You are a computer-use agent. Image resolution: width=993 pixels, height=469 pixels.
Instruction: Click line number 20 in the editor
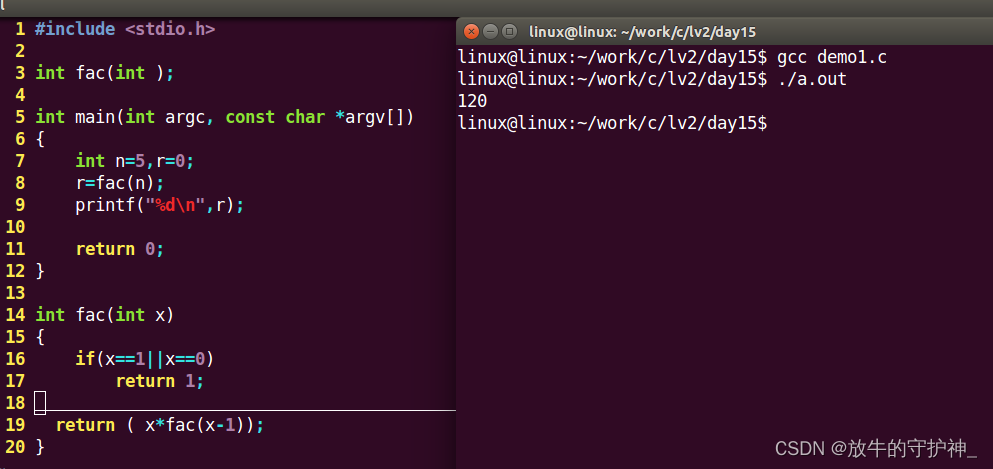tap(15, 447)
